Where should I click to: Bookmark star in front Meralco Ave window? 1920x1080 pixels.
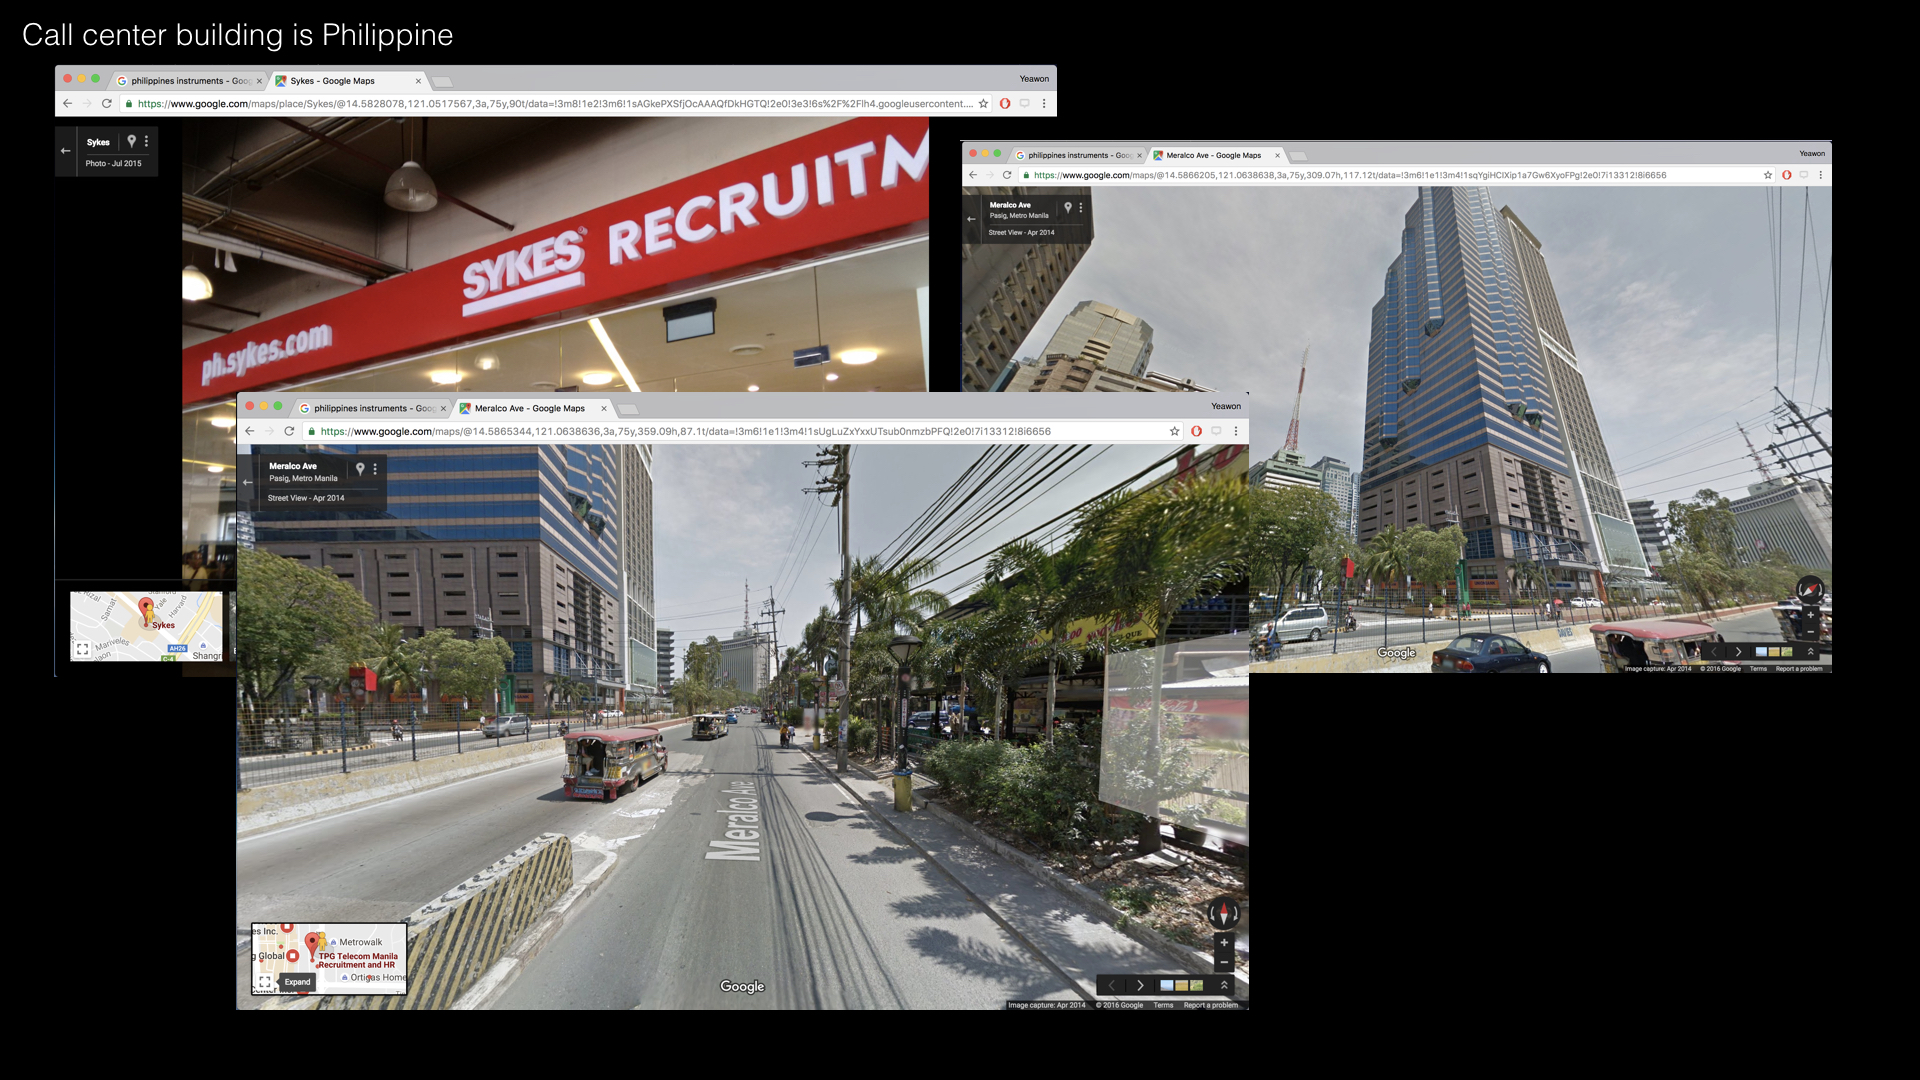(x=1175, y=431)
